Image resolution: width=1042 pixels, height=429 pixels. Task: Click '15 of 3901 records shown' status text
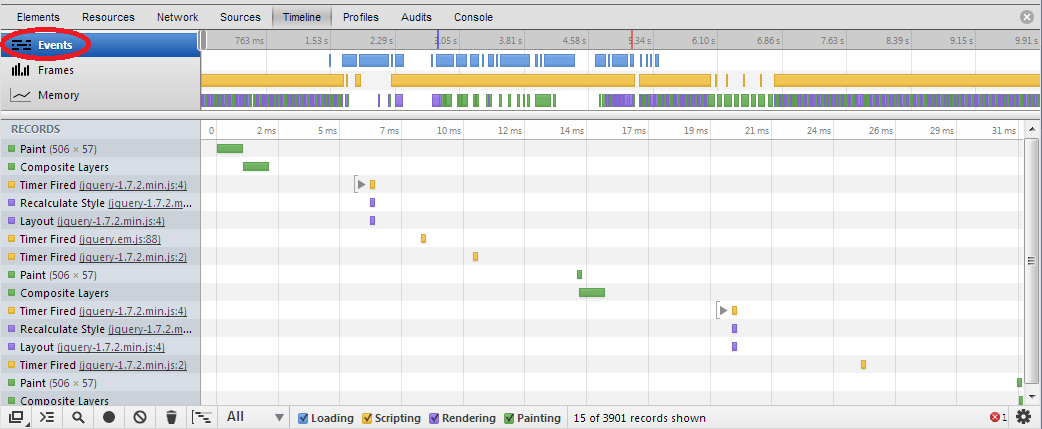(639, 418)
